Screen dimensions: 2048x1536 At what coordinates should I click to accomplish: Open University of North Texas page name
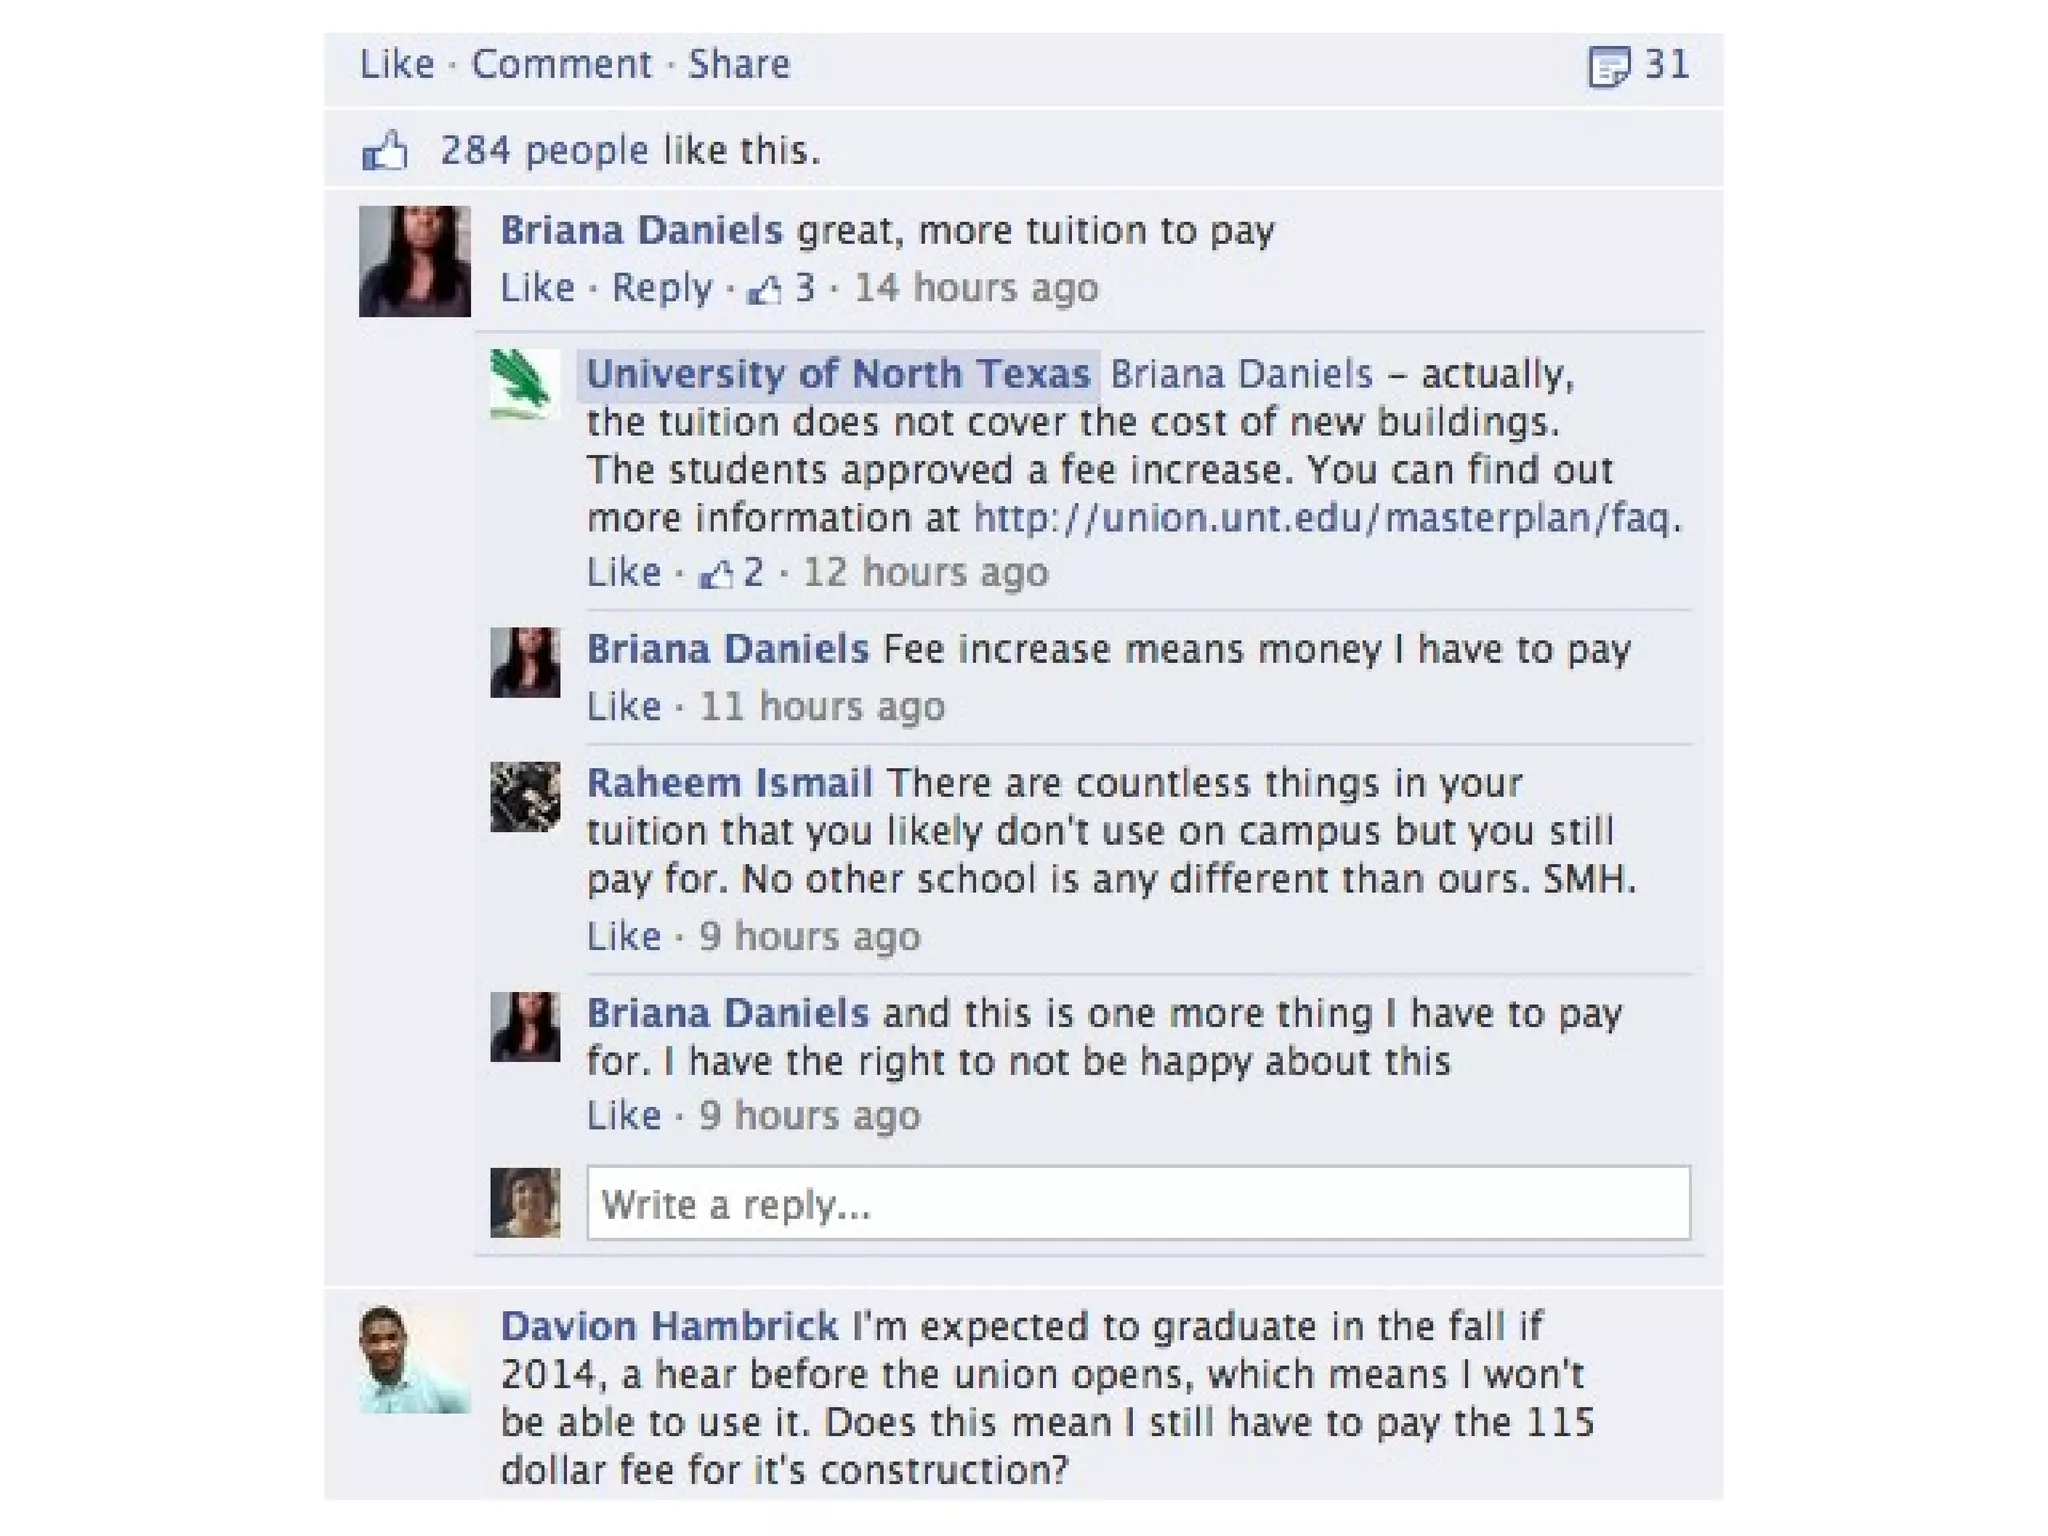[x=838, y=374]
